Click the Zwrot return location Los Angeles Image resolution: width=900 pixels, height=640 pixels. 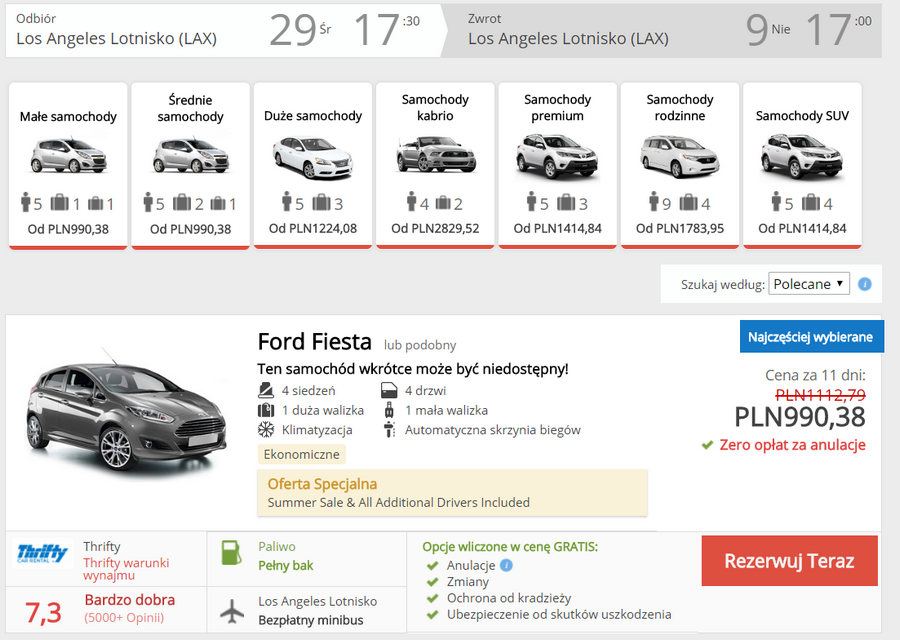coord(568,38)
